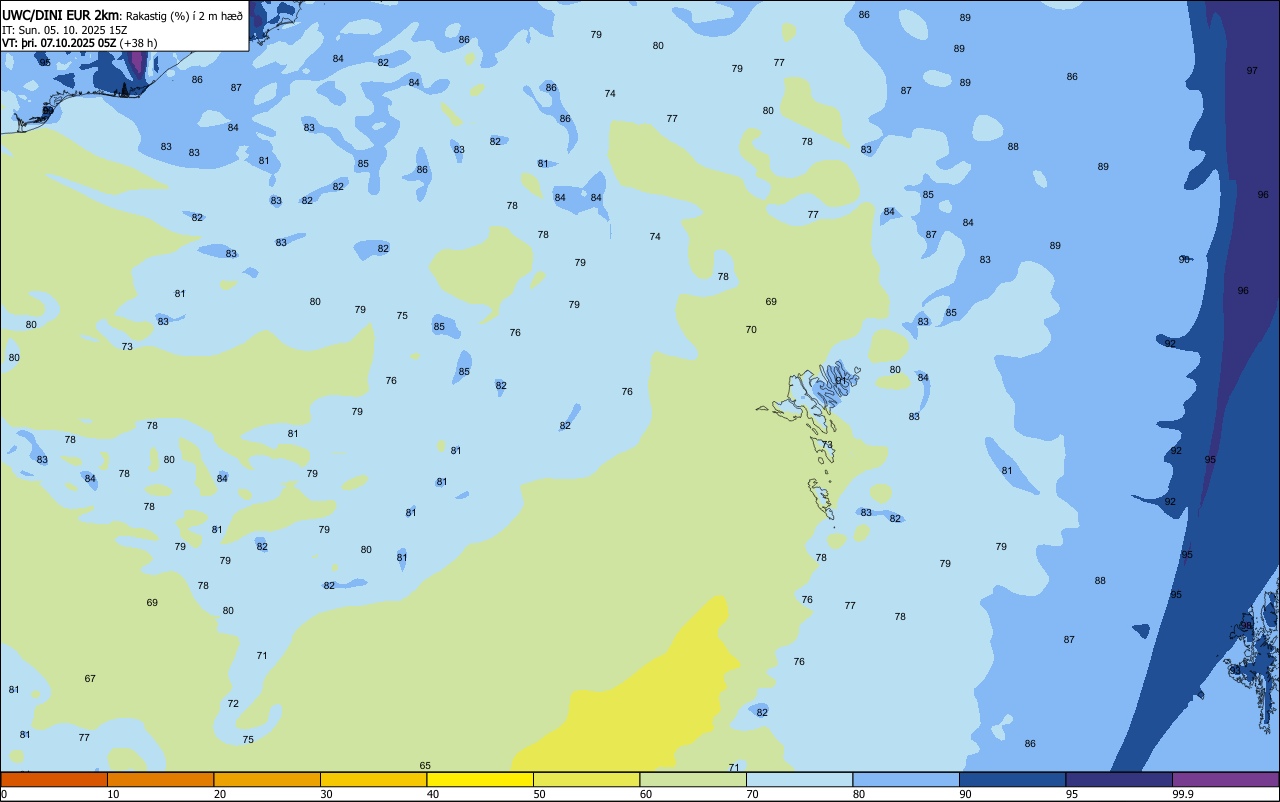Click the 10 legend tick label

113,794
